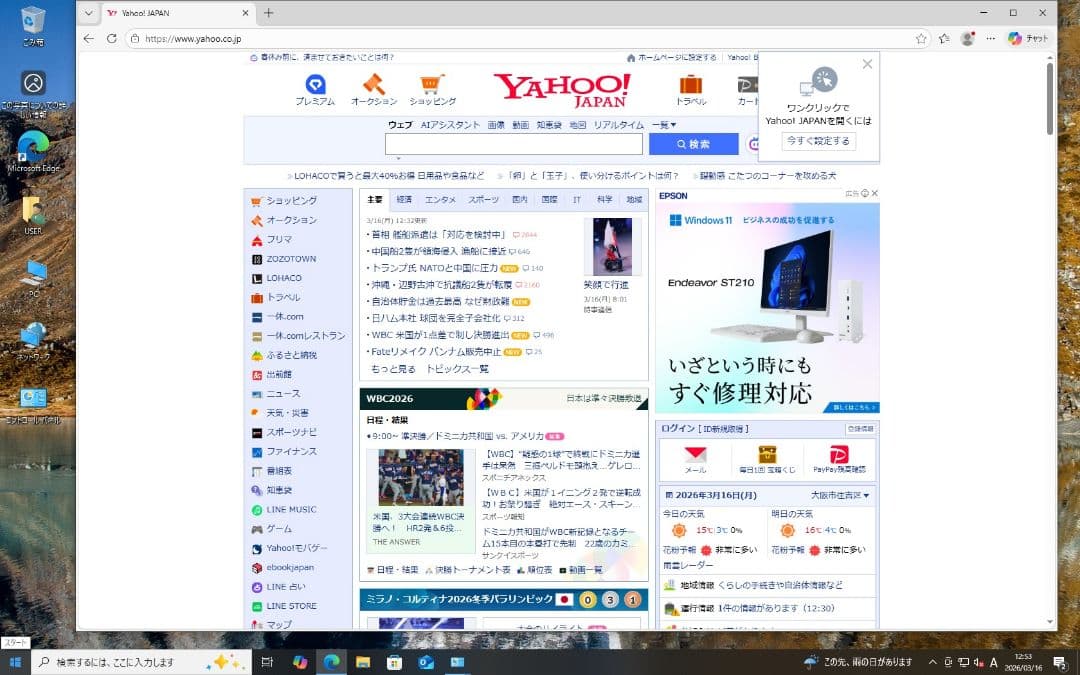Screen dimensions: 1080x675
Task: Open 雨雲レーダー link
Action: 688,565
